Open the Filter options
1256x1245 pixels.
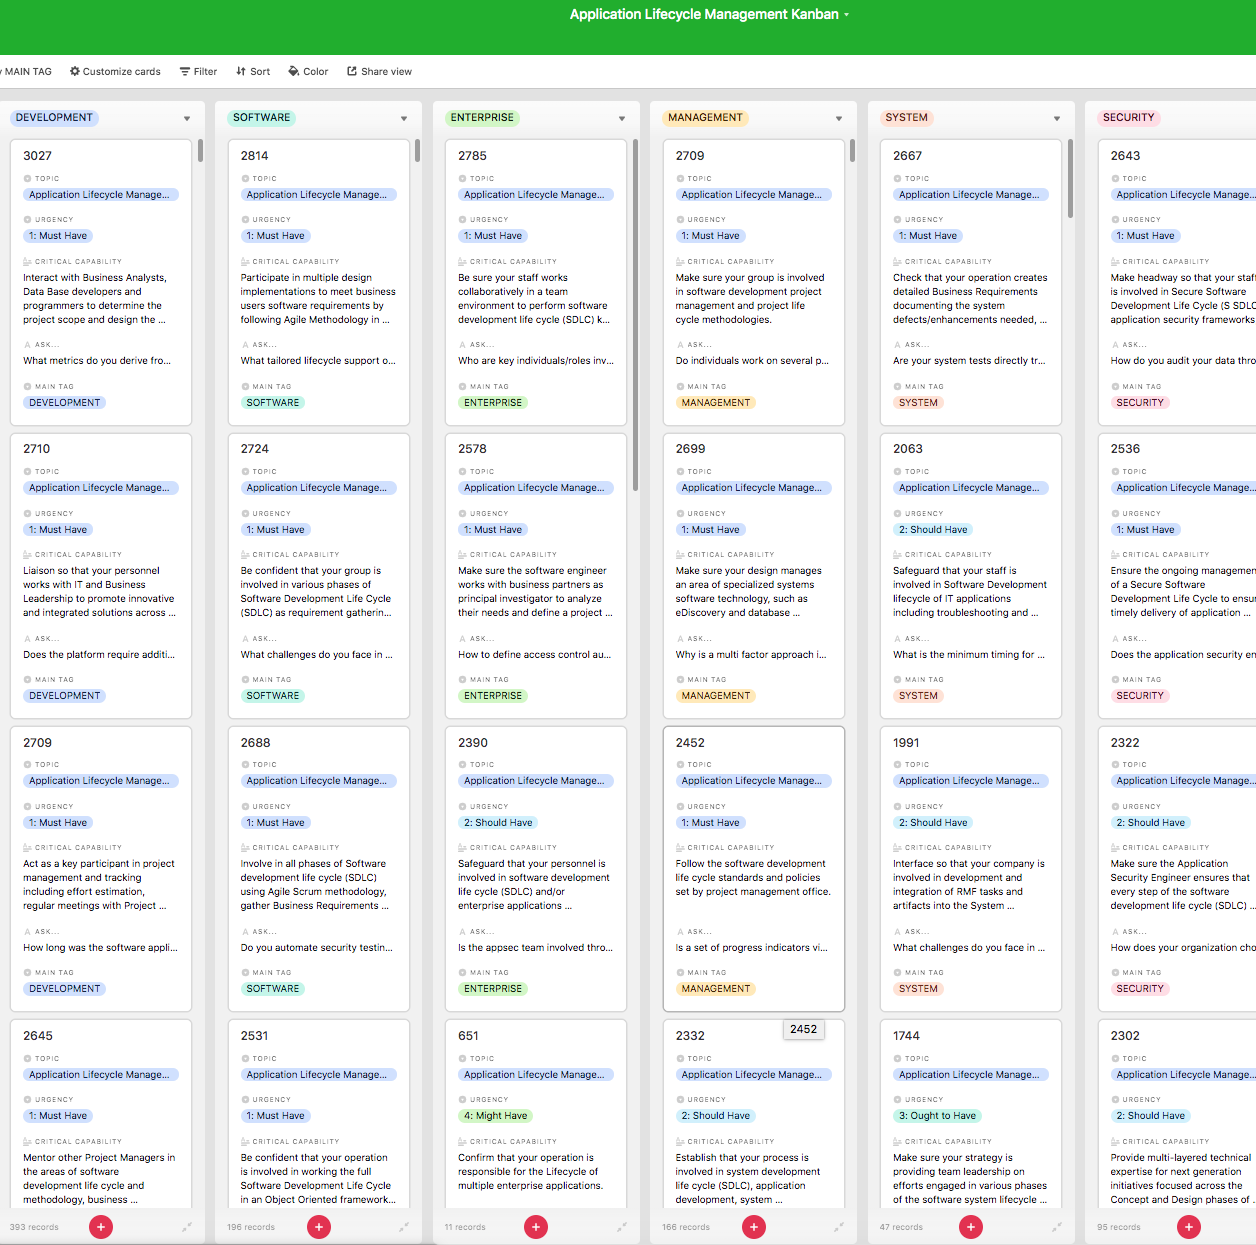(x=198, y=72)
